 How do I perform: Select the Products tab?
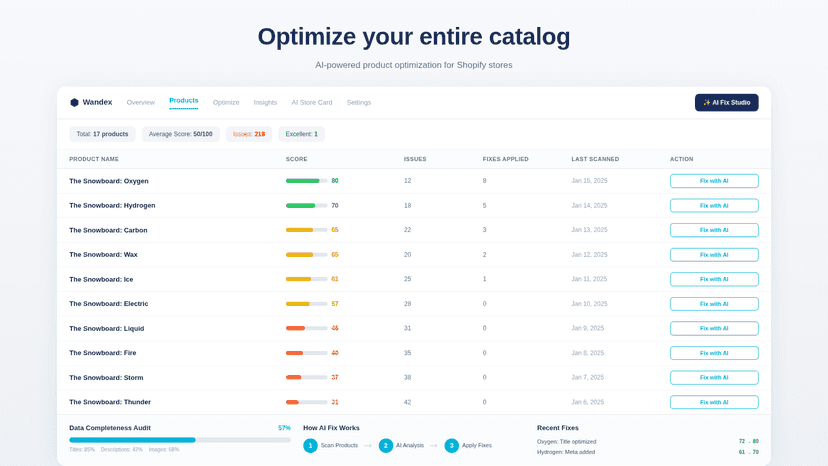(184, 100)
